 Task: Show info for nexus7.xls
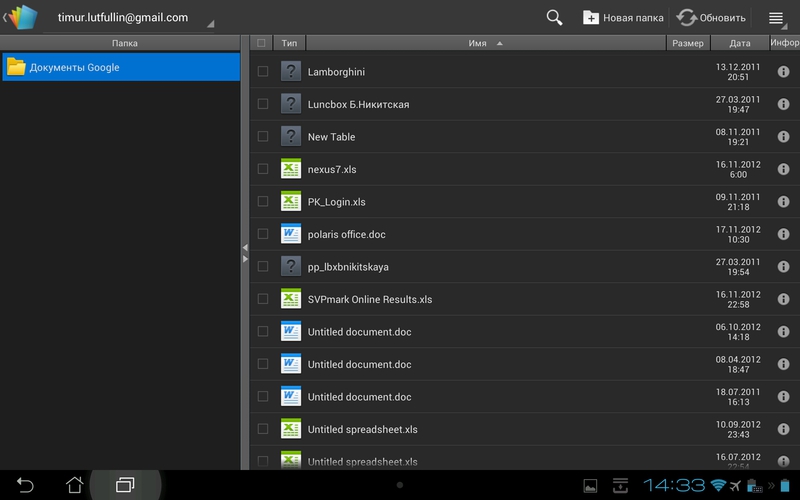783,169
